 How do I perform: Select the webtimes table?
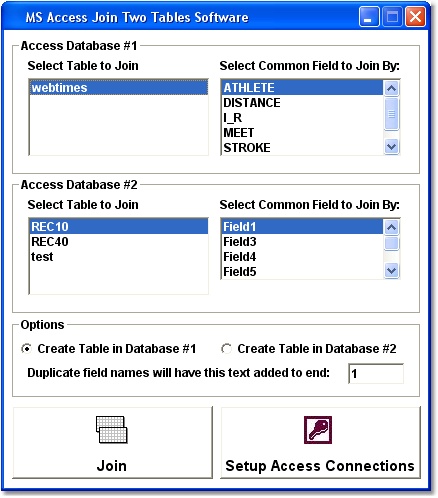pyautogui.click(x=119, y=88)
